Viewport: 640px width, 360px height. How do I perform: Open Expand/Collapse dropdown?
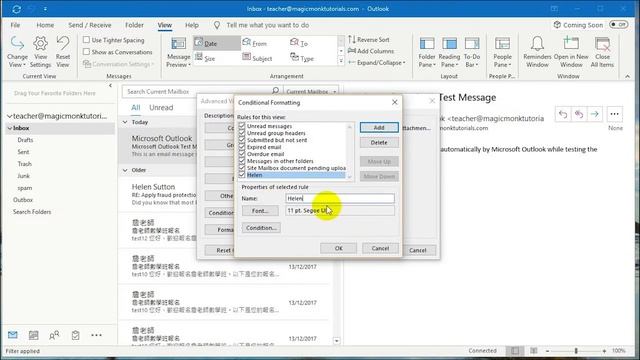pyautogui.click(x=377, y=63)
